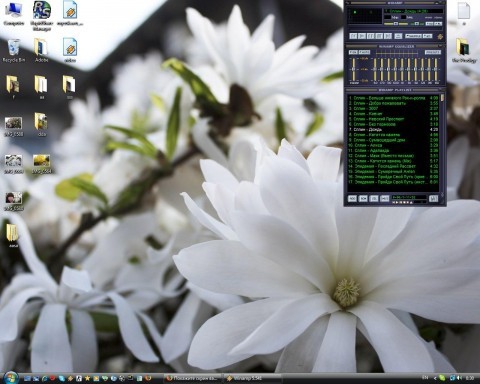Click the Winamp balance slider

(x=417, y=24)
